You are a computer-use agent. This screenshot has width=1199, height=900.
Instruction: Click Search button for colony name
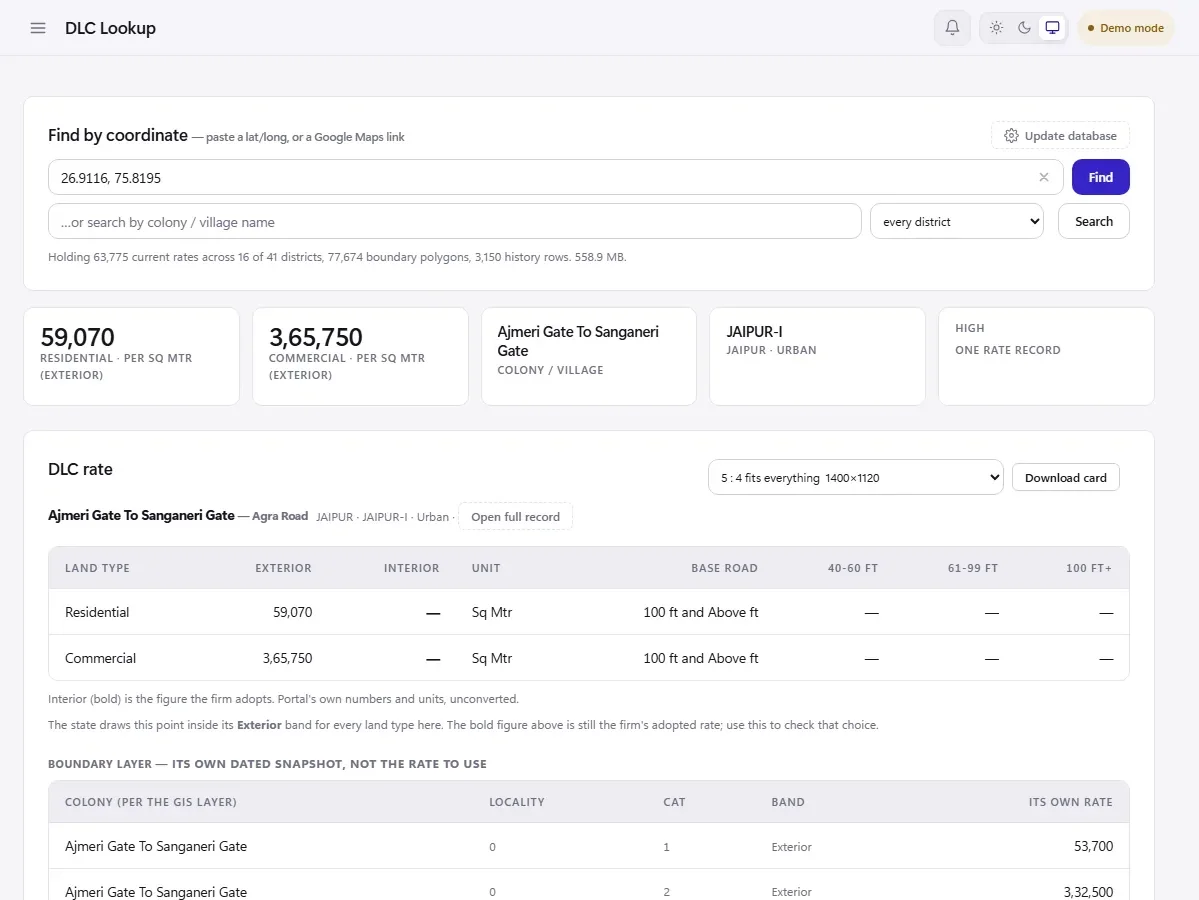pyautogui.click(x=1093, y=221)
